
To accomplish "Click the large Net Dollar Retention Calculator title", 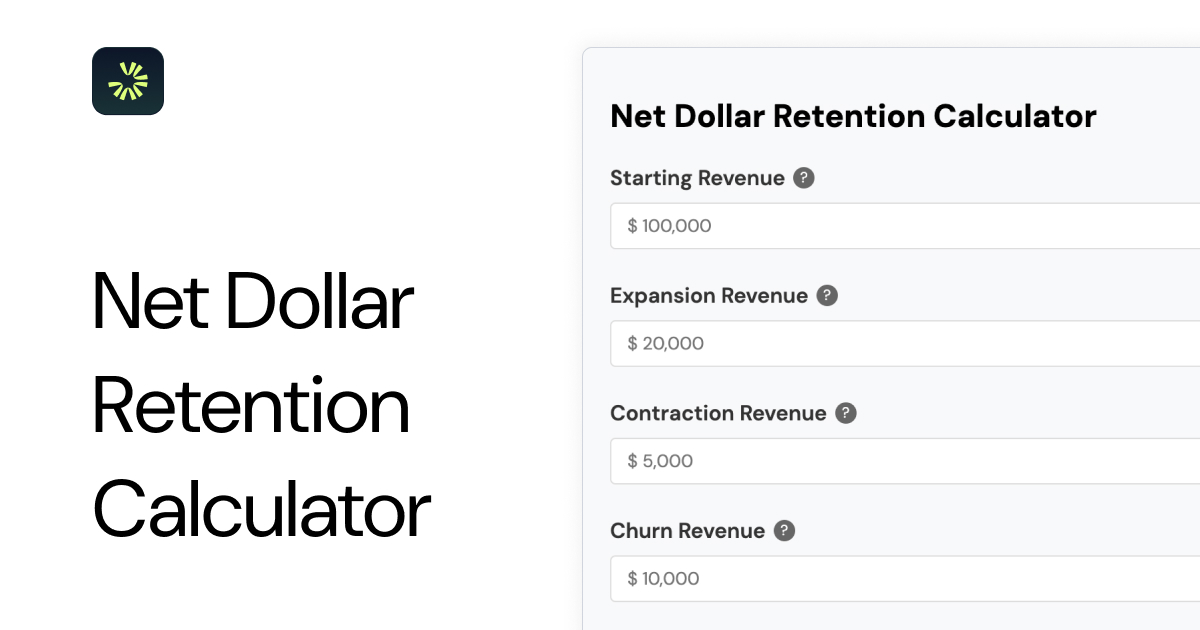I will pos(260,405).
